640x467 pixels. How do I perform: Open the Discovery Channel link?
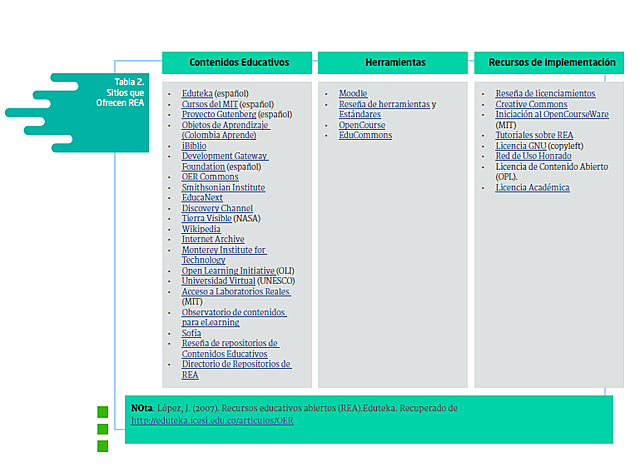pyautogui.click(x=217, y=208)
